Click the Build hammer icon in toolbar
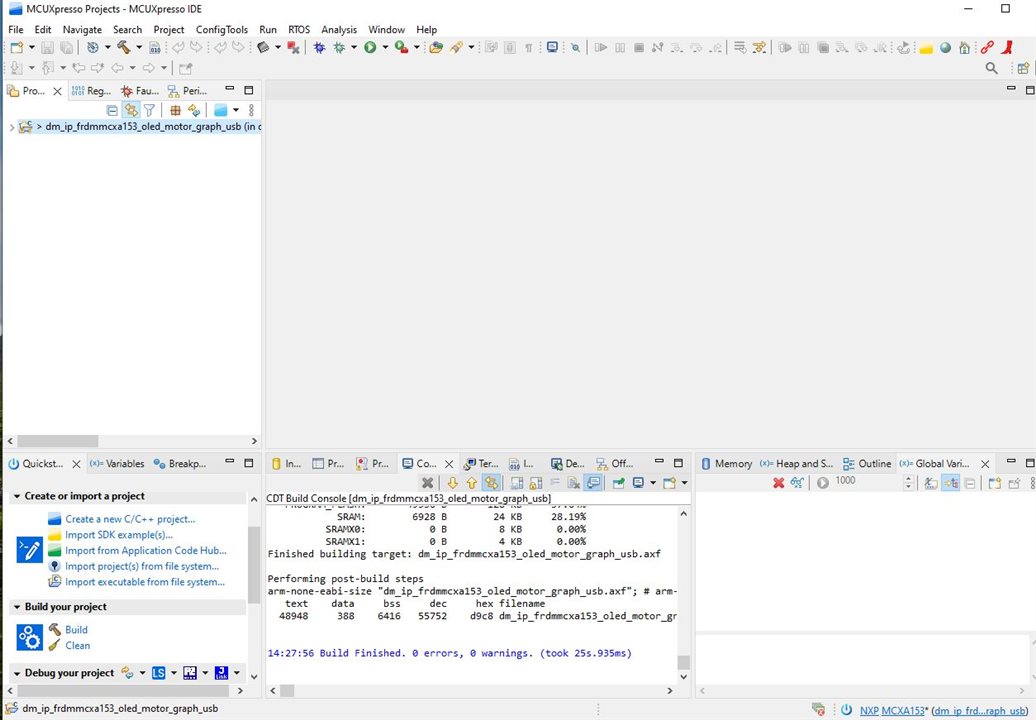Image resolution: width=1036 pixels, height=720 pixels. pos(124,47)
